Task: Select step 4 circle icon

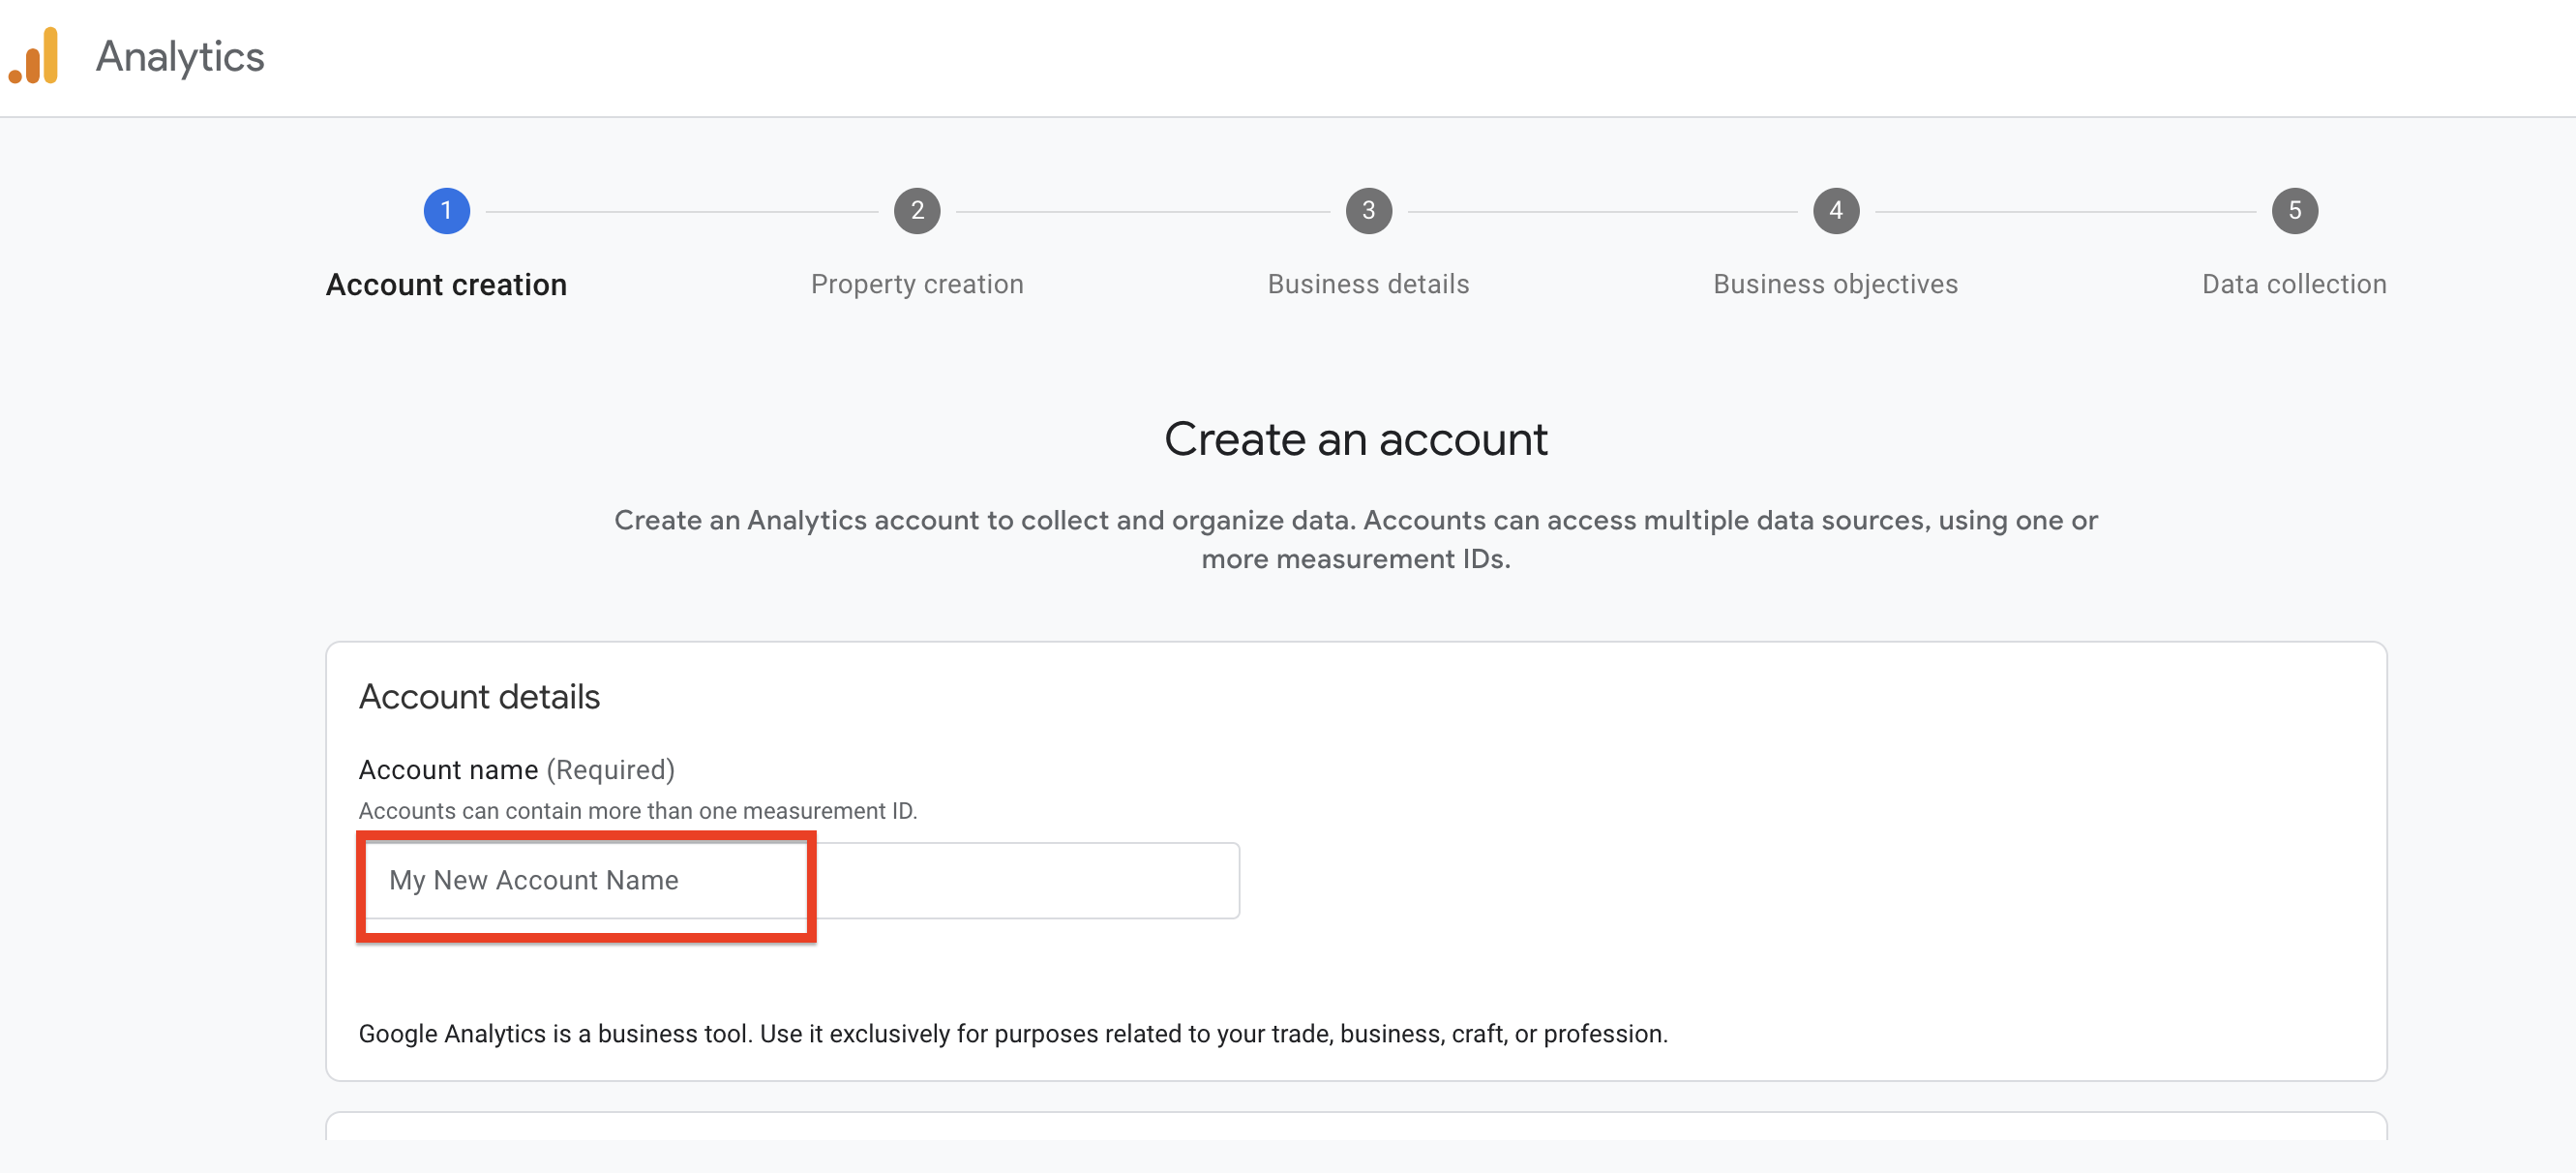Action: (1835, 211)
